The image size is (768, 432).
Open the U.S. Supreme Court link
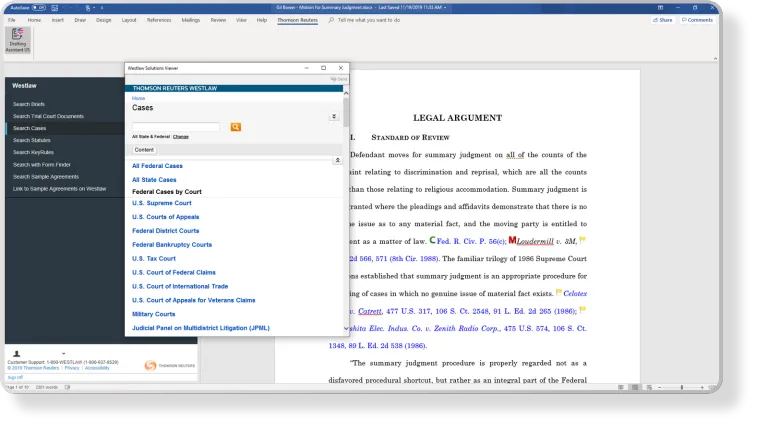click(162, 203)
